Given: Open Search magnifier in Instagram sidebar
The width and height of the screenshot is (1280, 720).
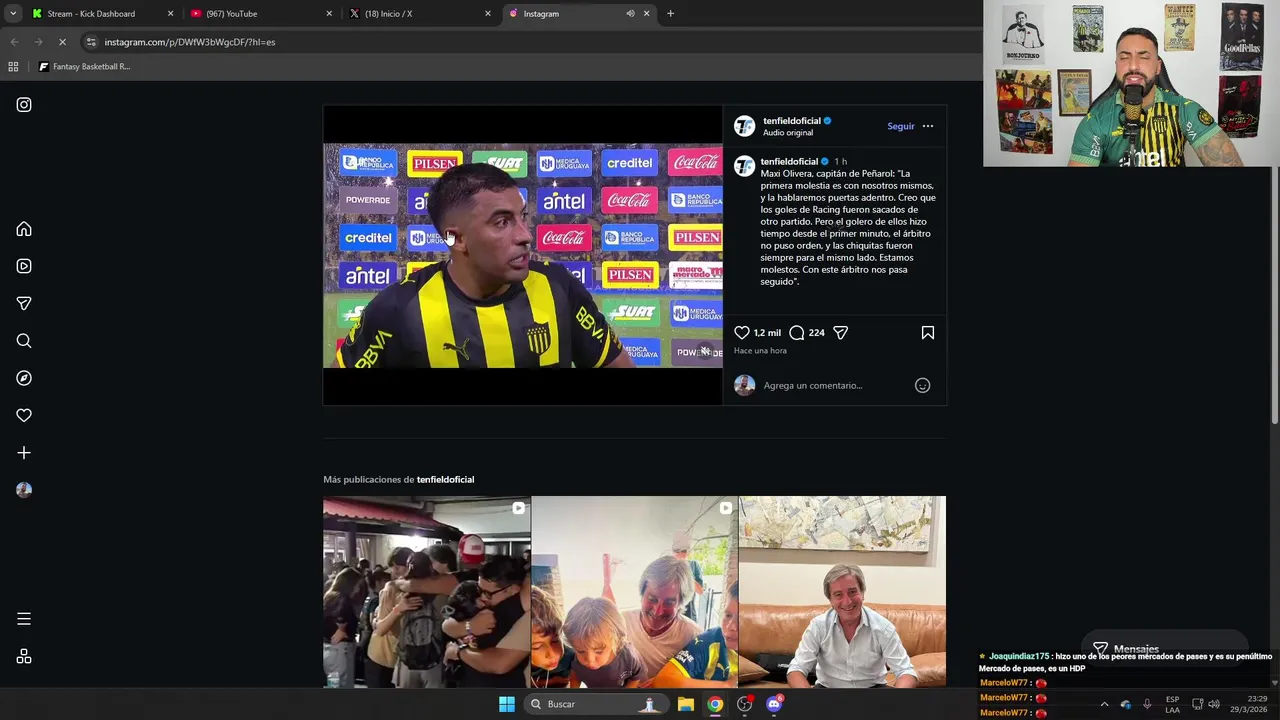Looking at the screenshot, I should (24, 341).
